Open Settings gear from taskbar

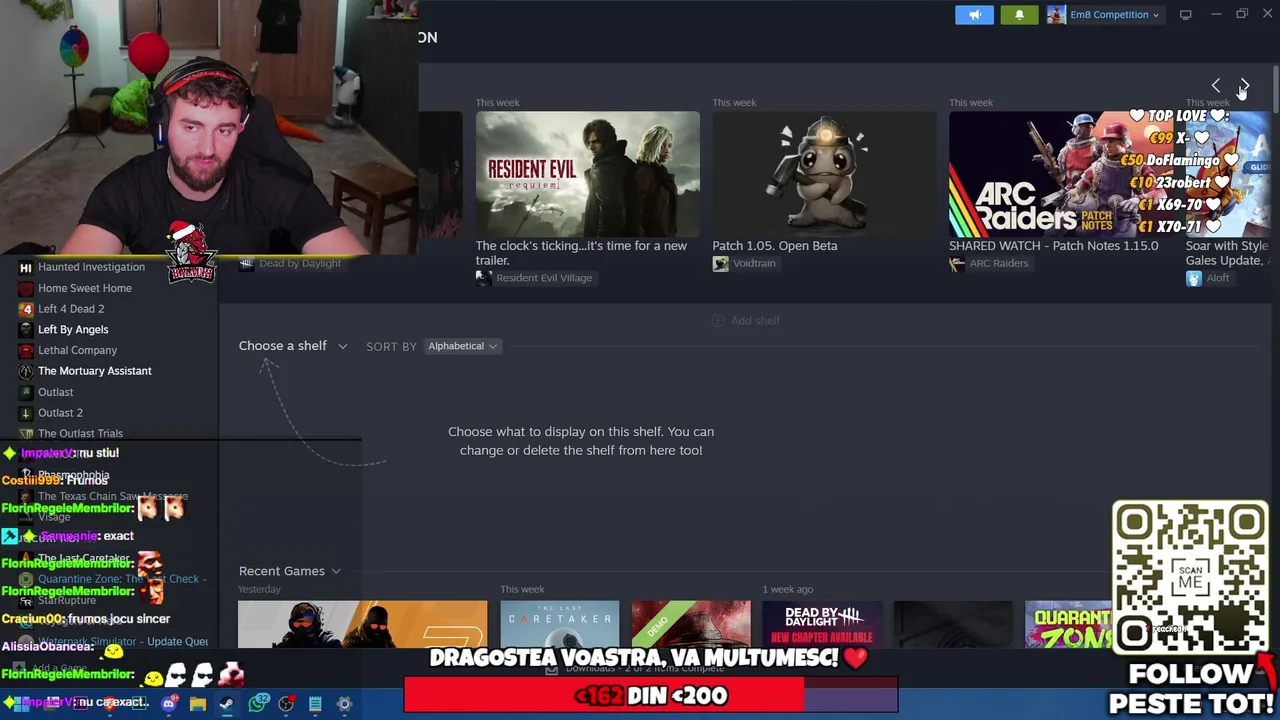[344, 704]
